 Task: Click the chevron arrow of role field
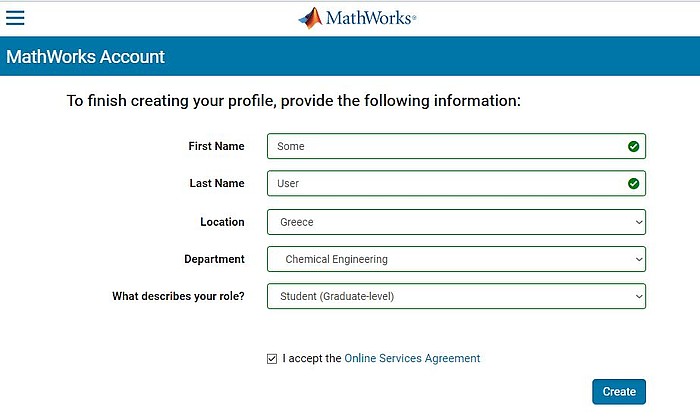click(x=639, y=297)
